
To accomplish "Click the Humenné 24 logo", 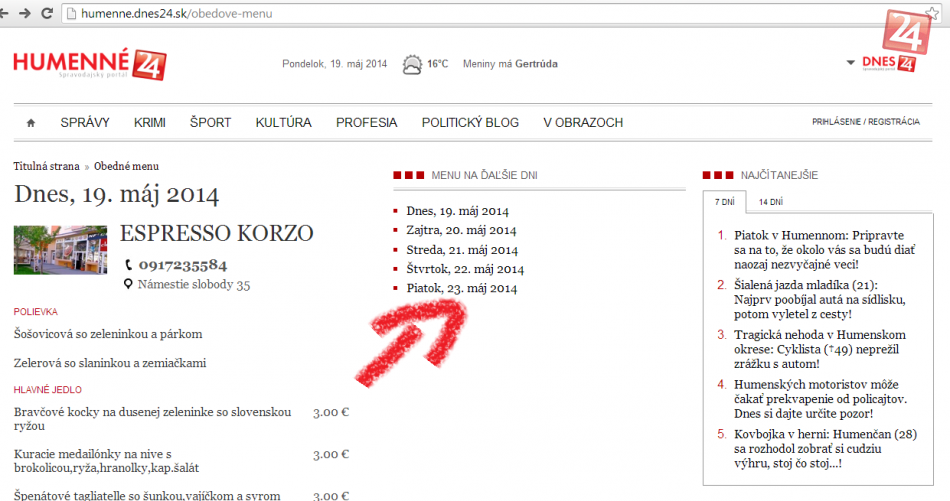I will 88,64.
